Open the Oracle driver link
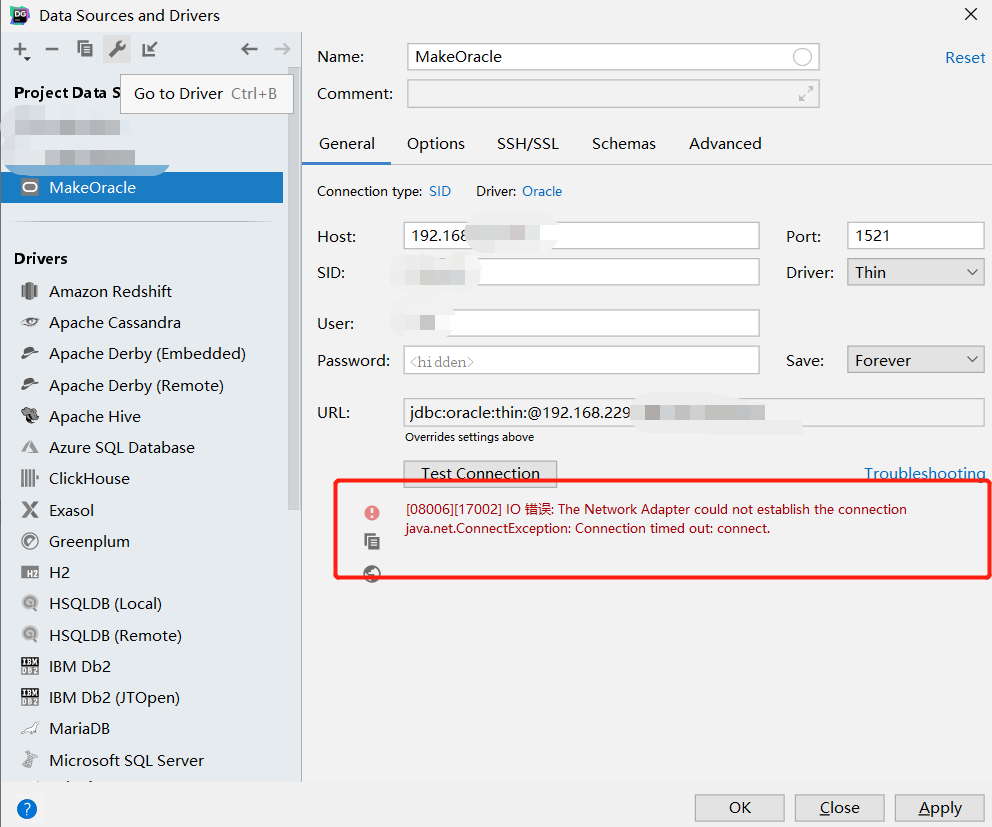The image size is (992, 827). 542,191
